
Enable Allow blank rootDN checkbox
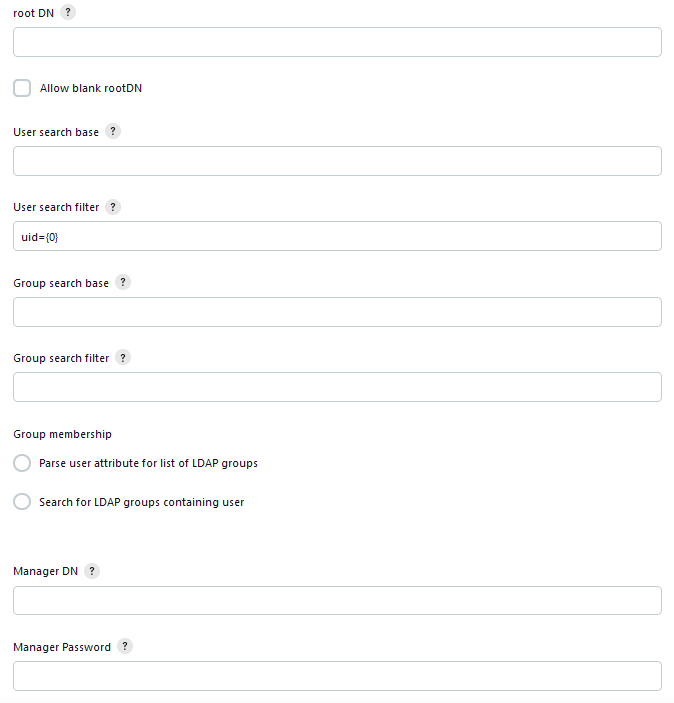click(x=22, y=88)
